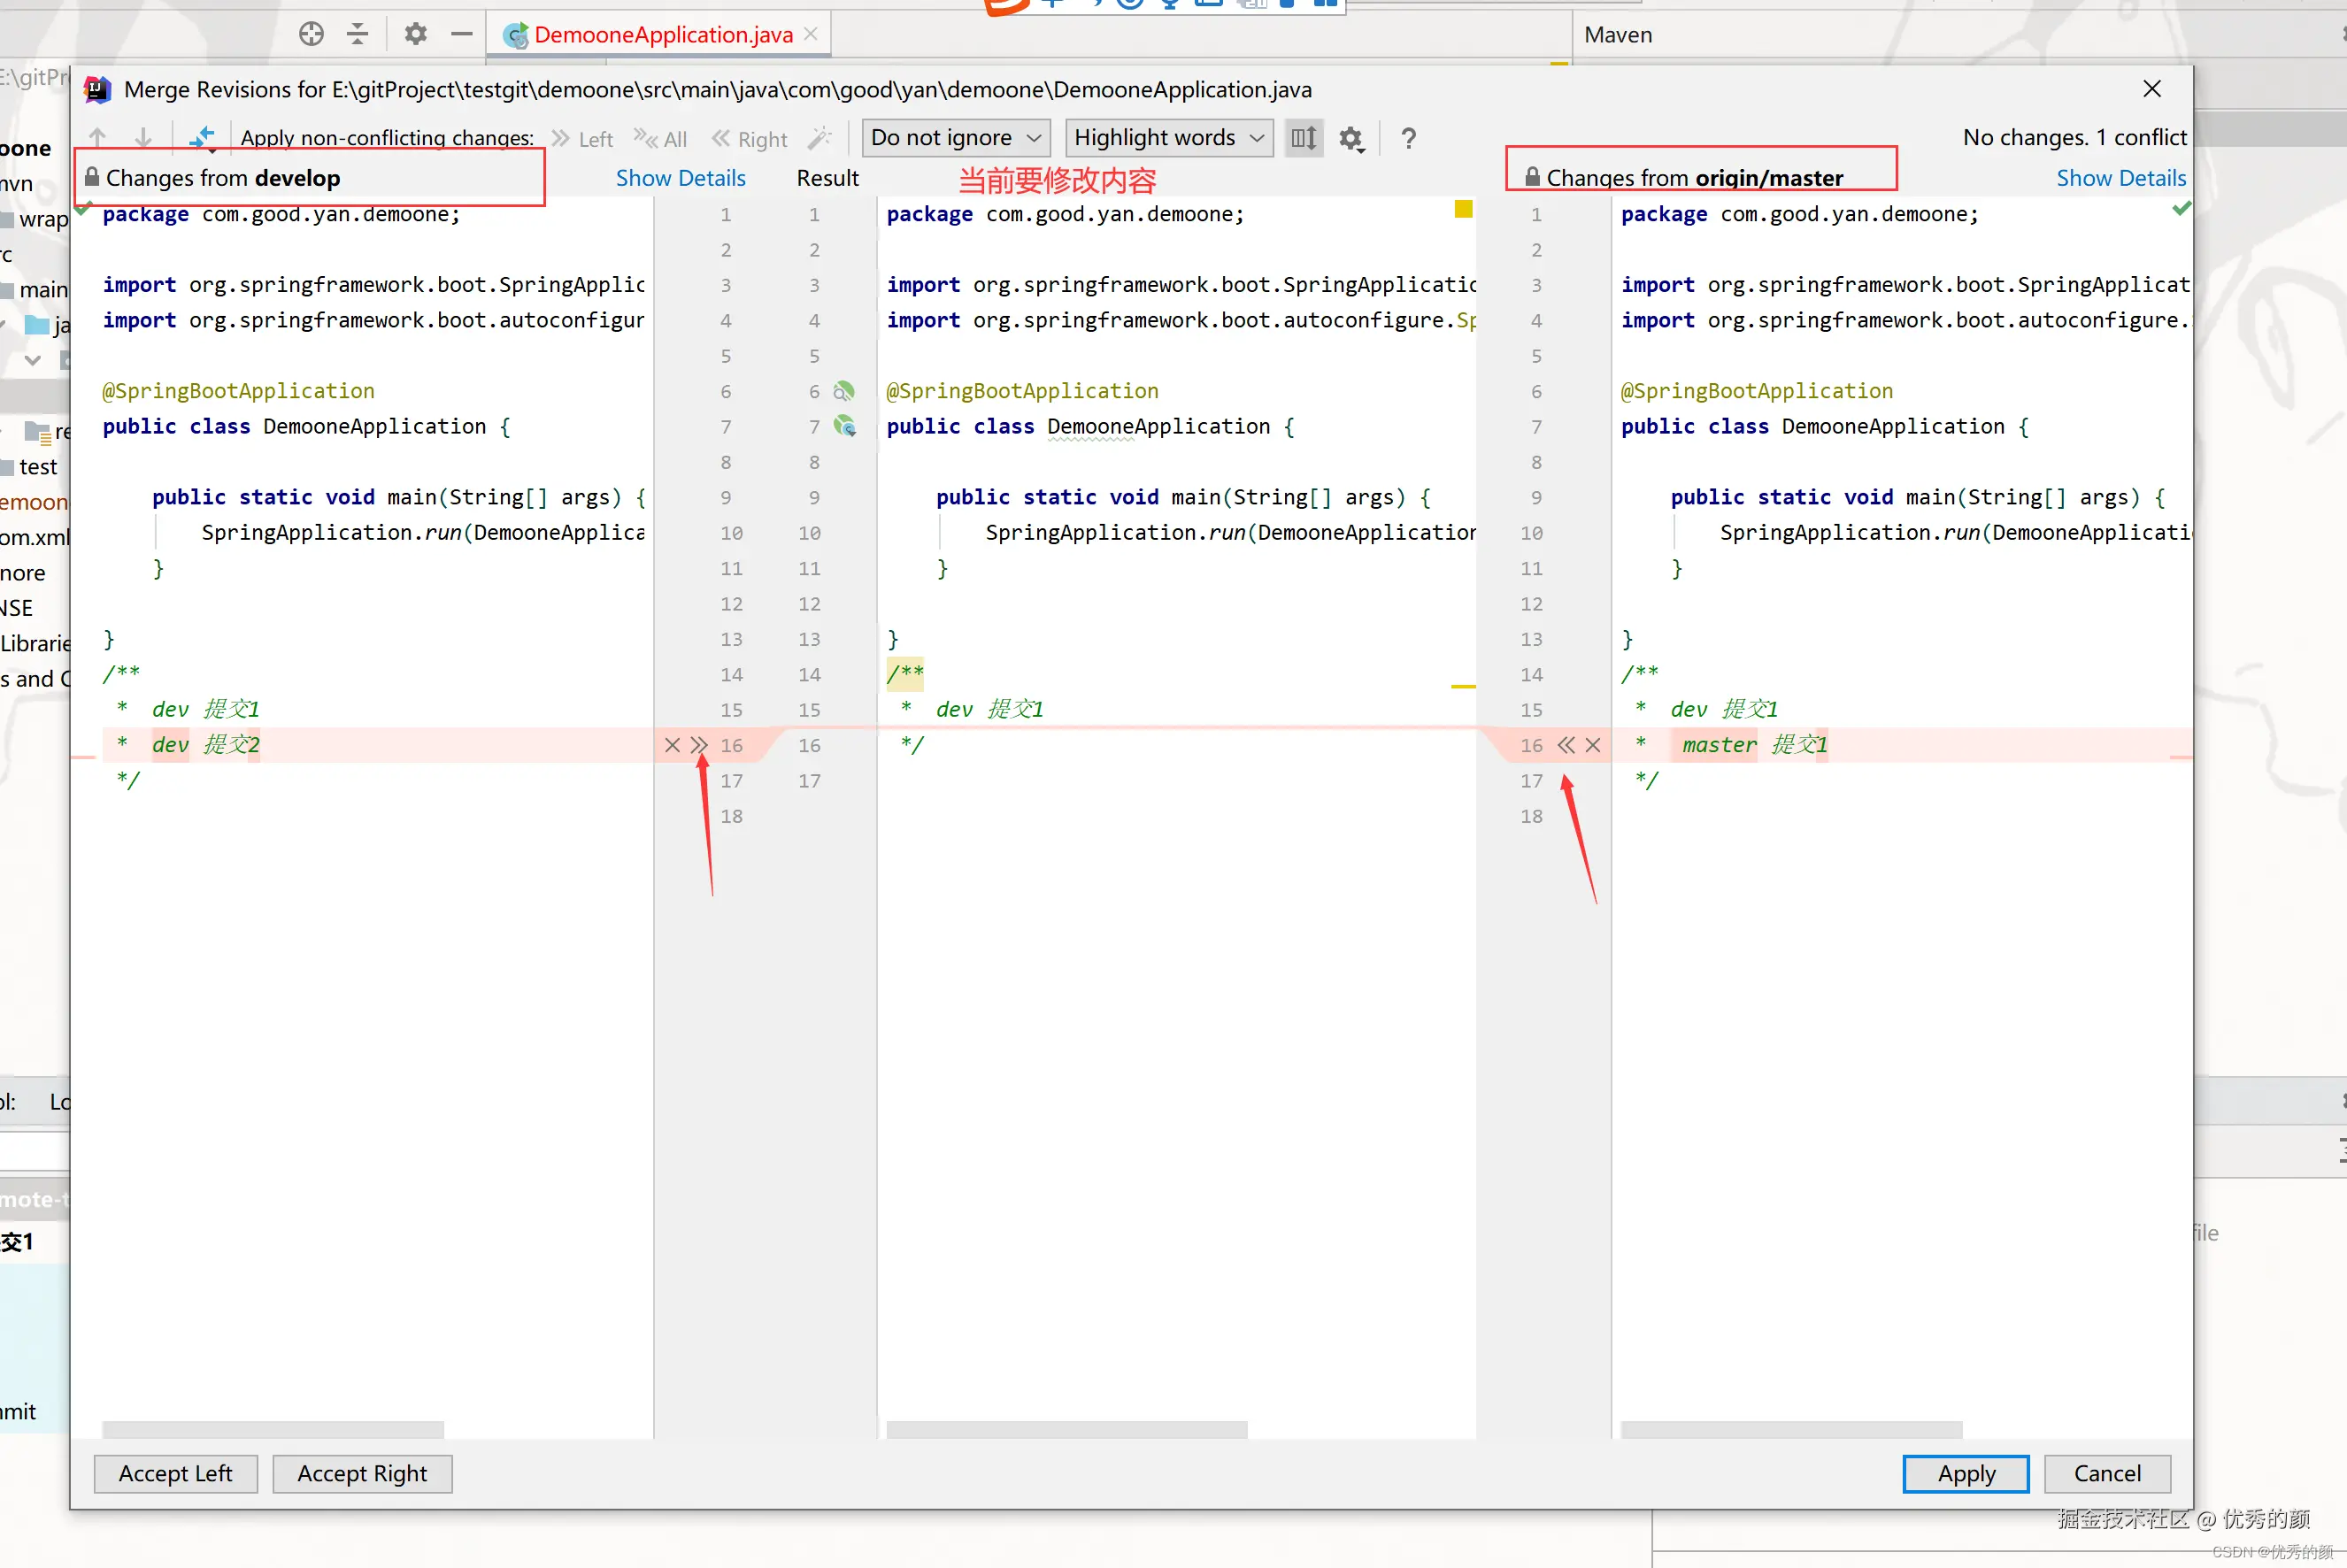
Task: Click the compare with base revision icon
Action: 202,138
